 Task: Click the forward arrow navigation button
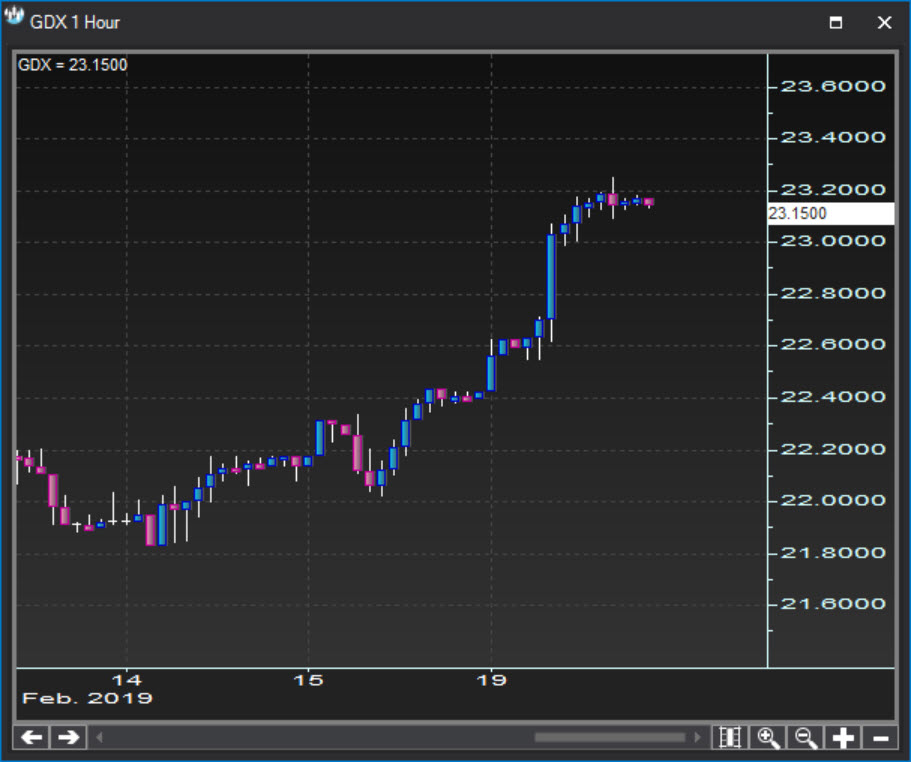pos(69,738)
